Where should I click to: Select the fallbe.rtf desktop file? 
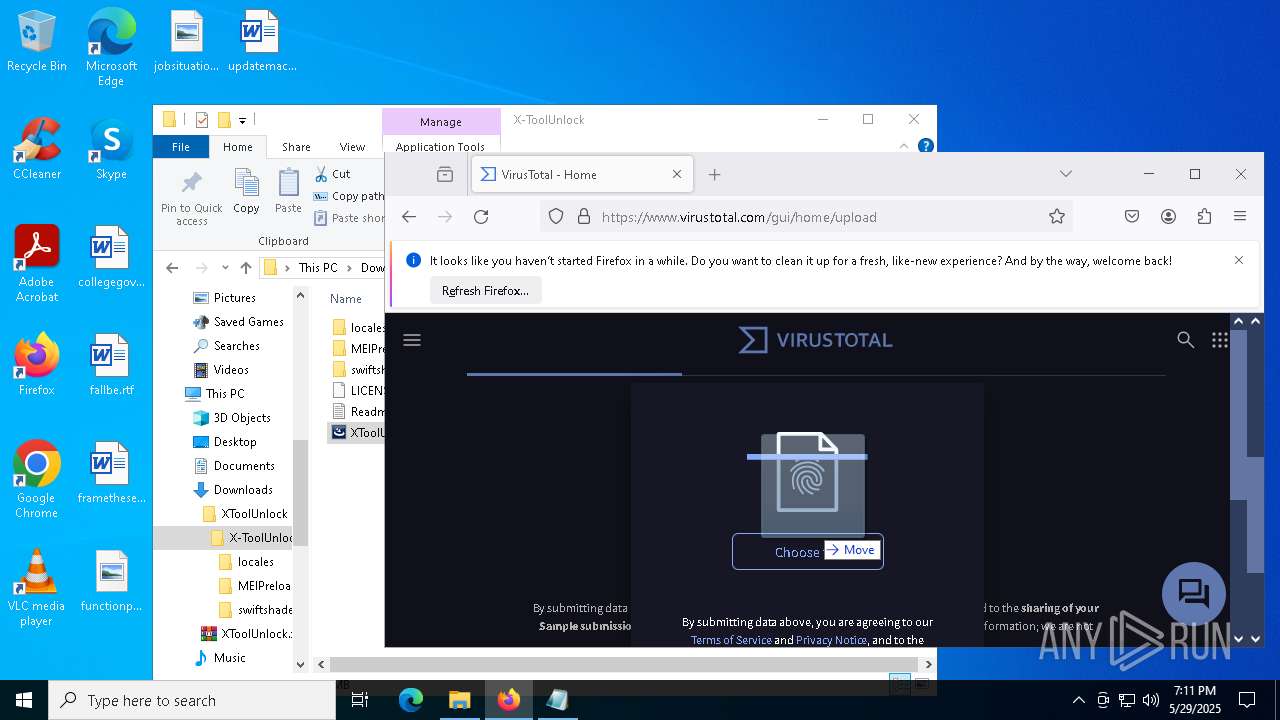pos(111,365)
